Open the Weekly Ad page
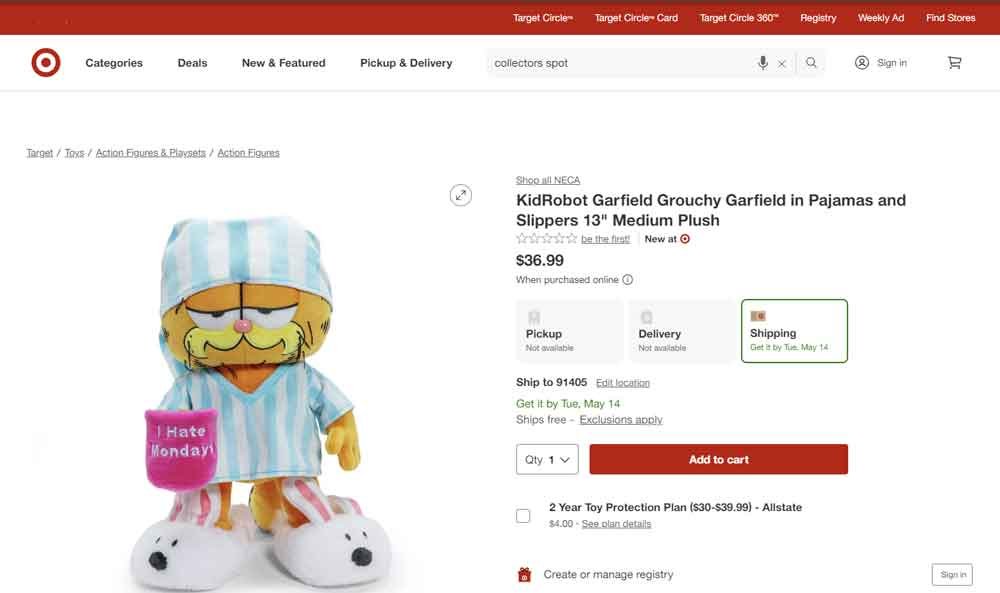This screenshot has width=1000, height=593. pos(881,17)
